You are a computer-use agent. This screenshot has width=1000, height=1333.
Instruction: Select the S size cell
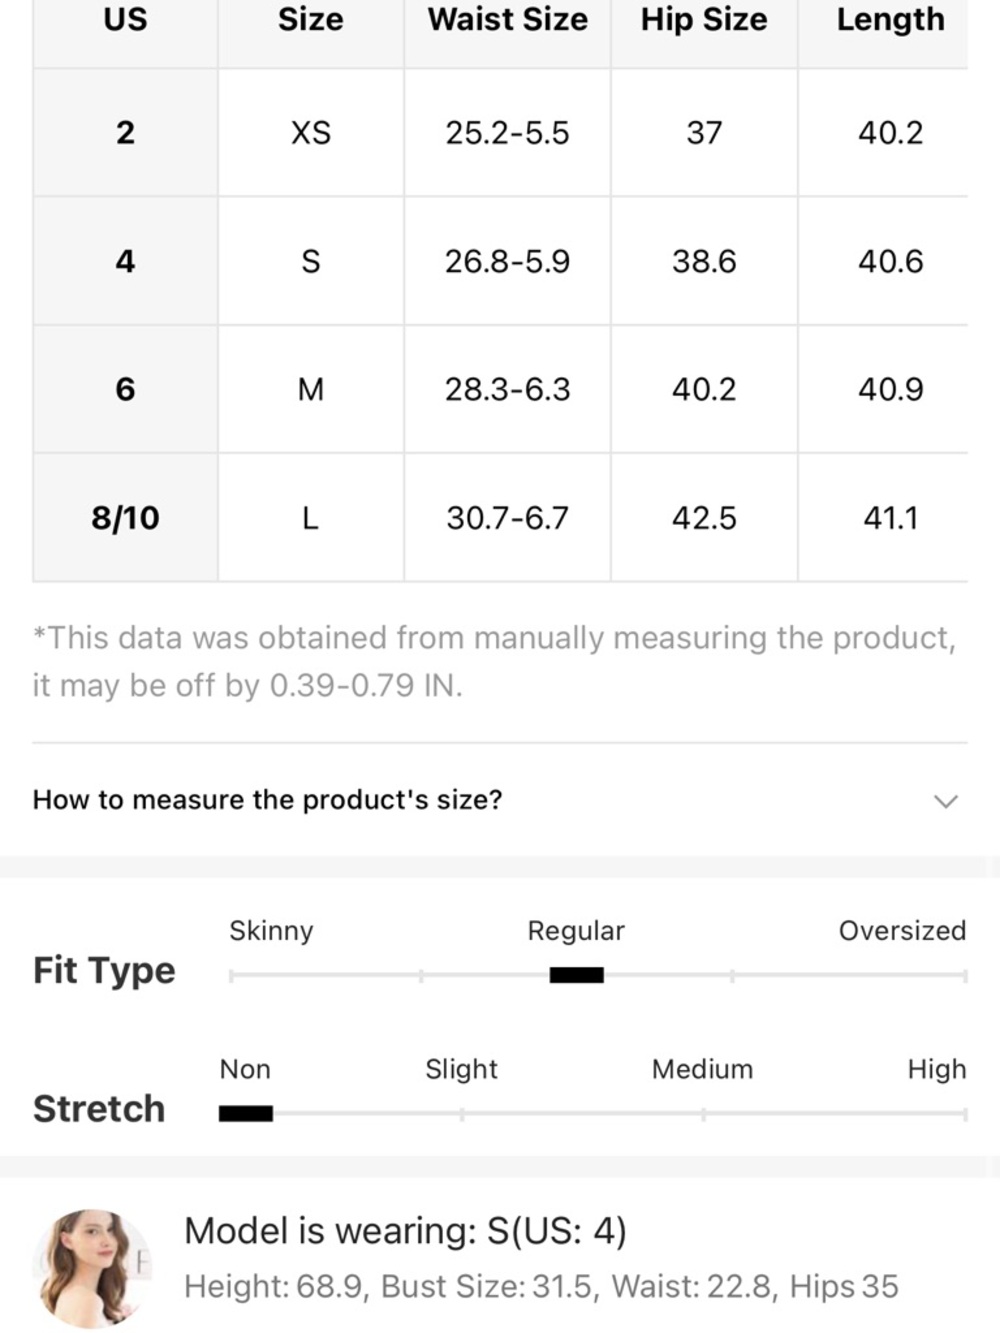click(311, 261)
